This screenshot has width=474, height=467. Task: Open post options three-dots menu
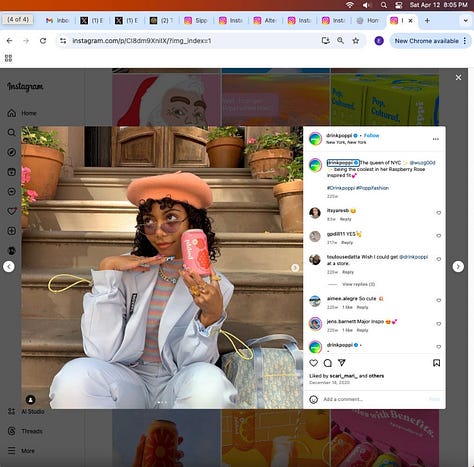(x=436, y=139)
